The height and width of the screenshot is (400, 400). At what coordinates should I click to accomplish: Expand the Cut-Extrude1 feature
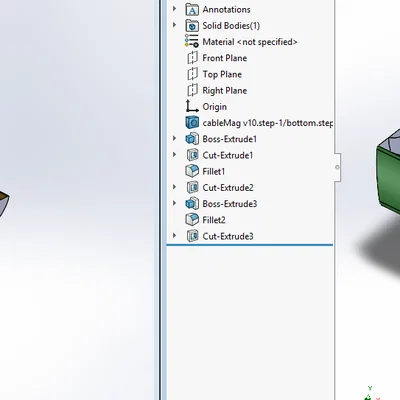(x=174, y=154)
